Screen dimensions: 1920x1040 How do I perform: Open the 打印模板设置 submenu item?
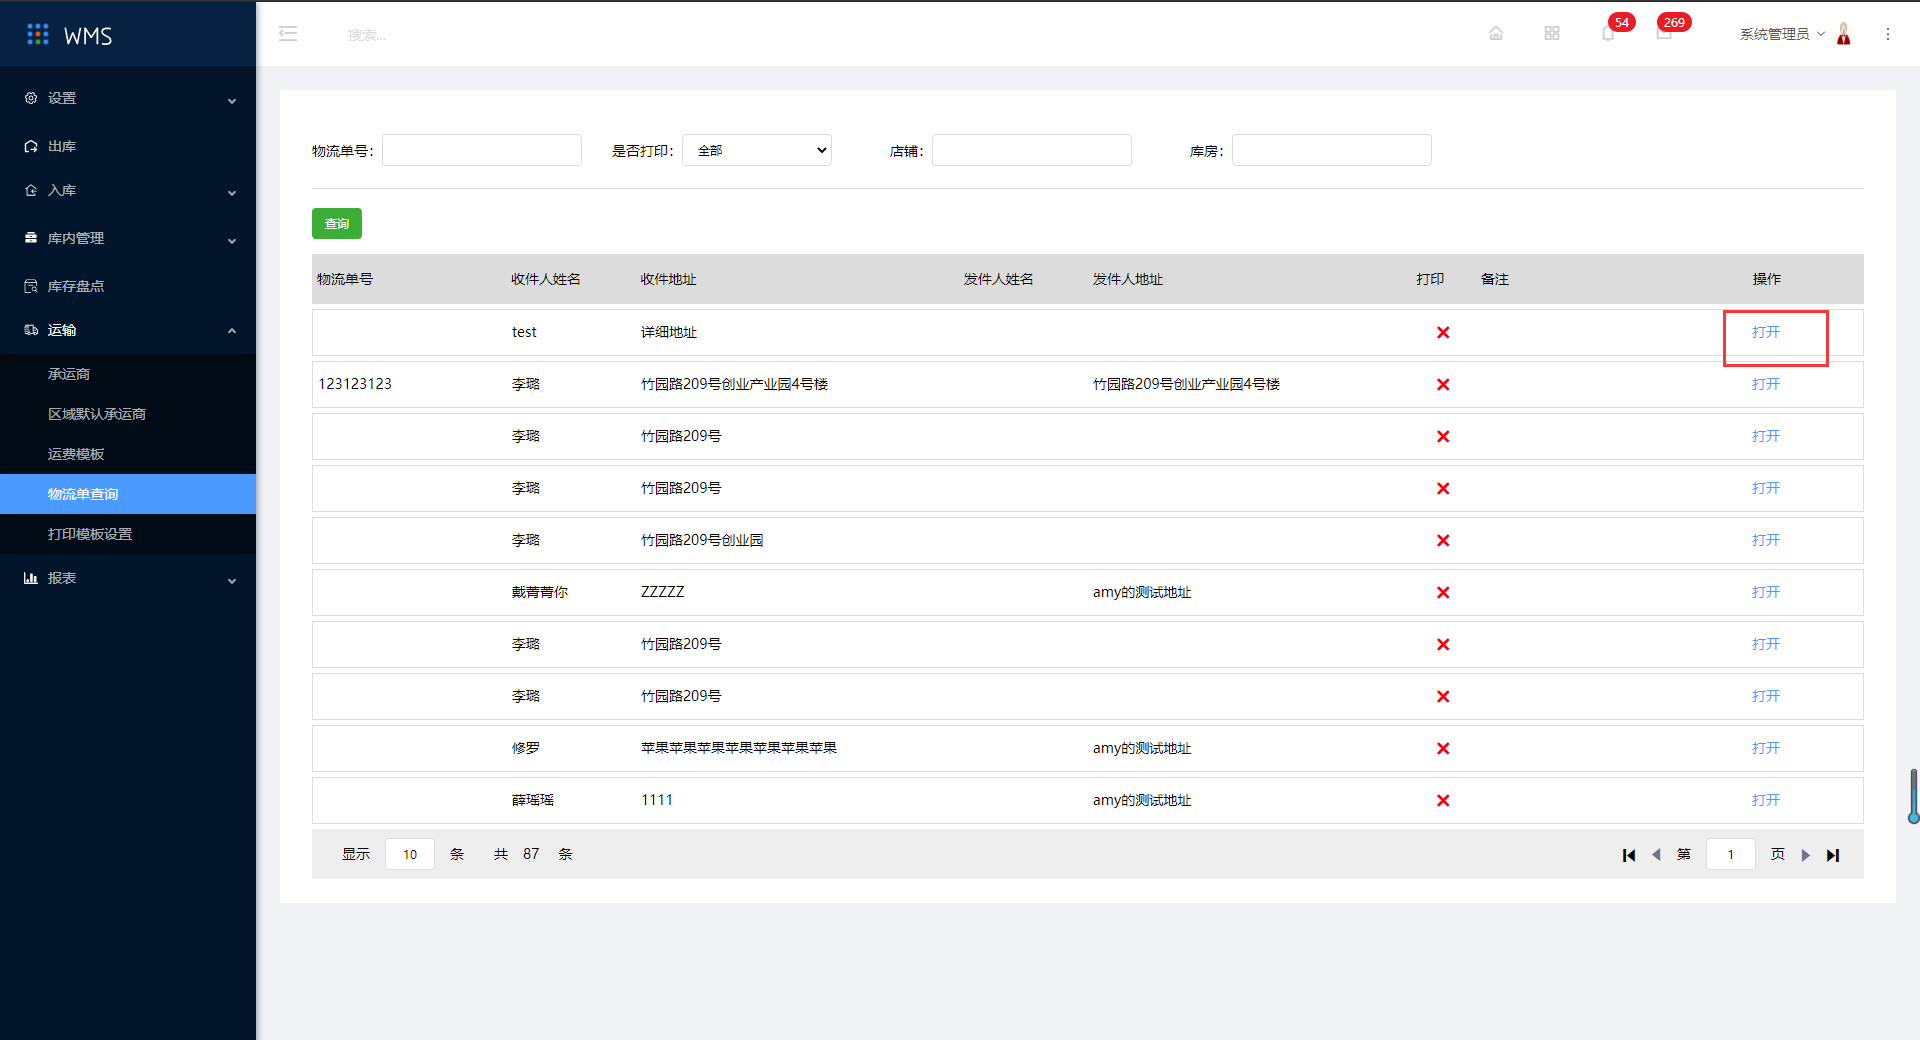128,534
